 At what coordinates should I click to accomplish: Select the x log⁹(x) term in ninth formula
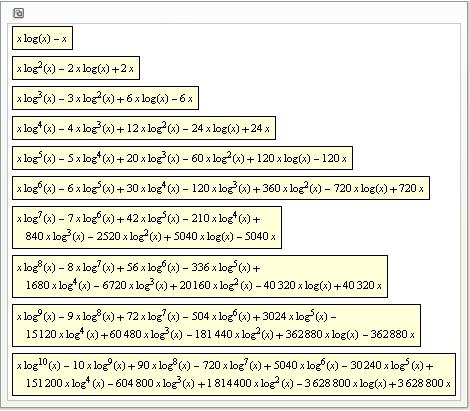(36, 316)
